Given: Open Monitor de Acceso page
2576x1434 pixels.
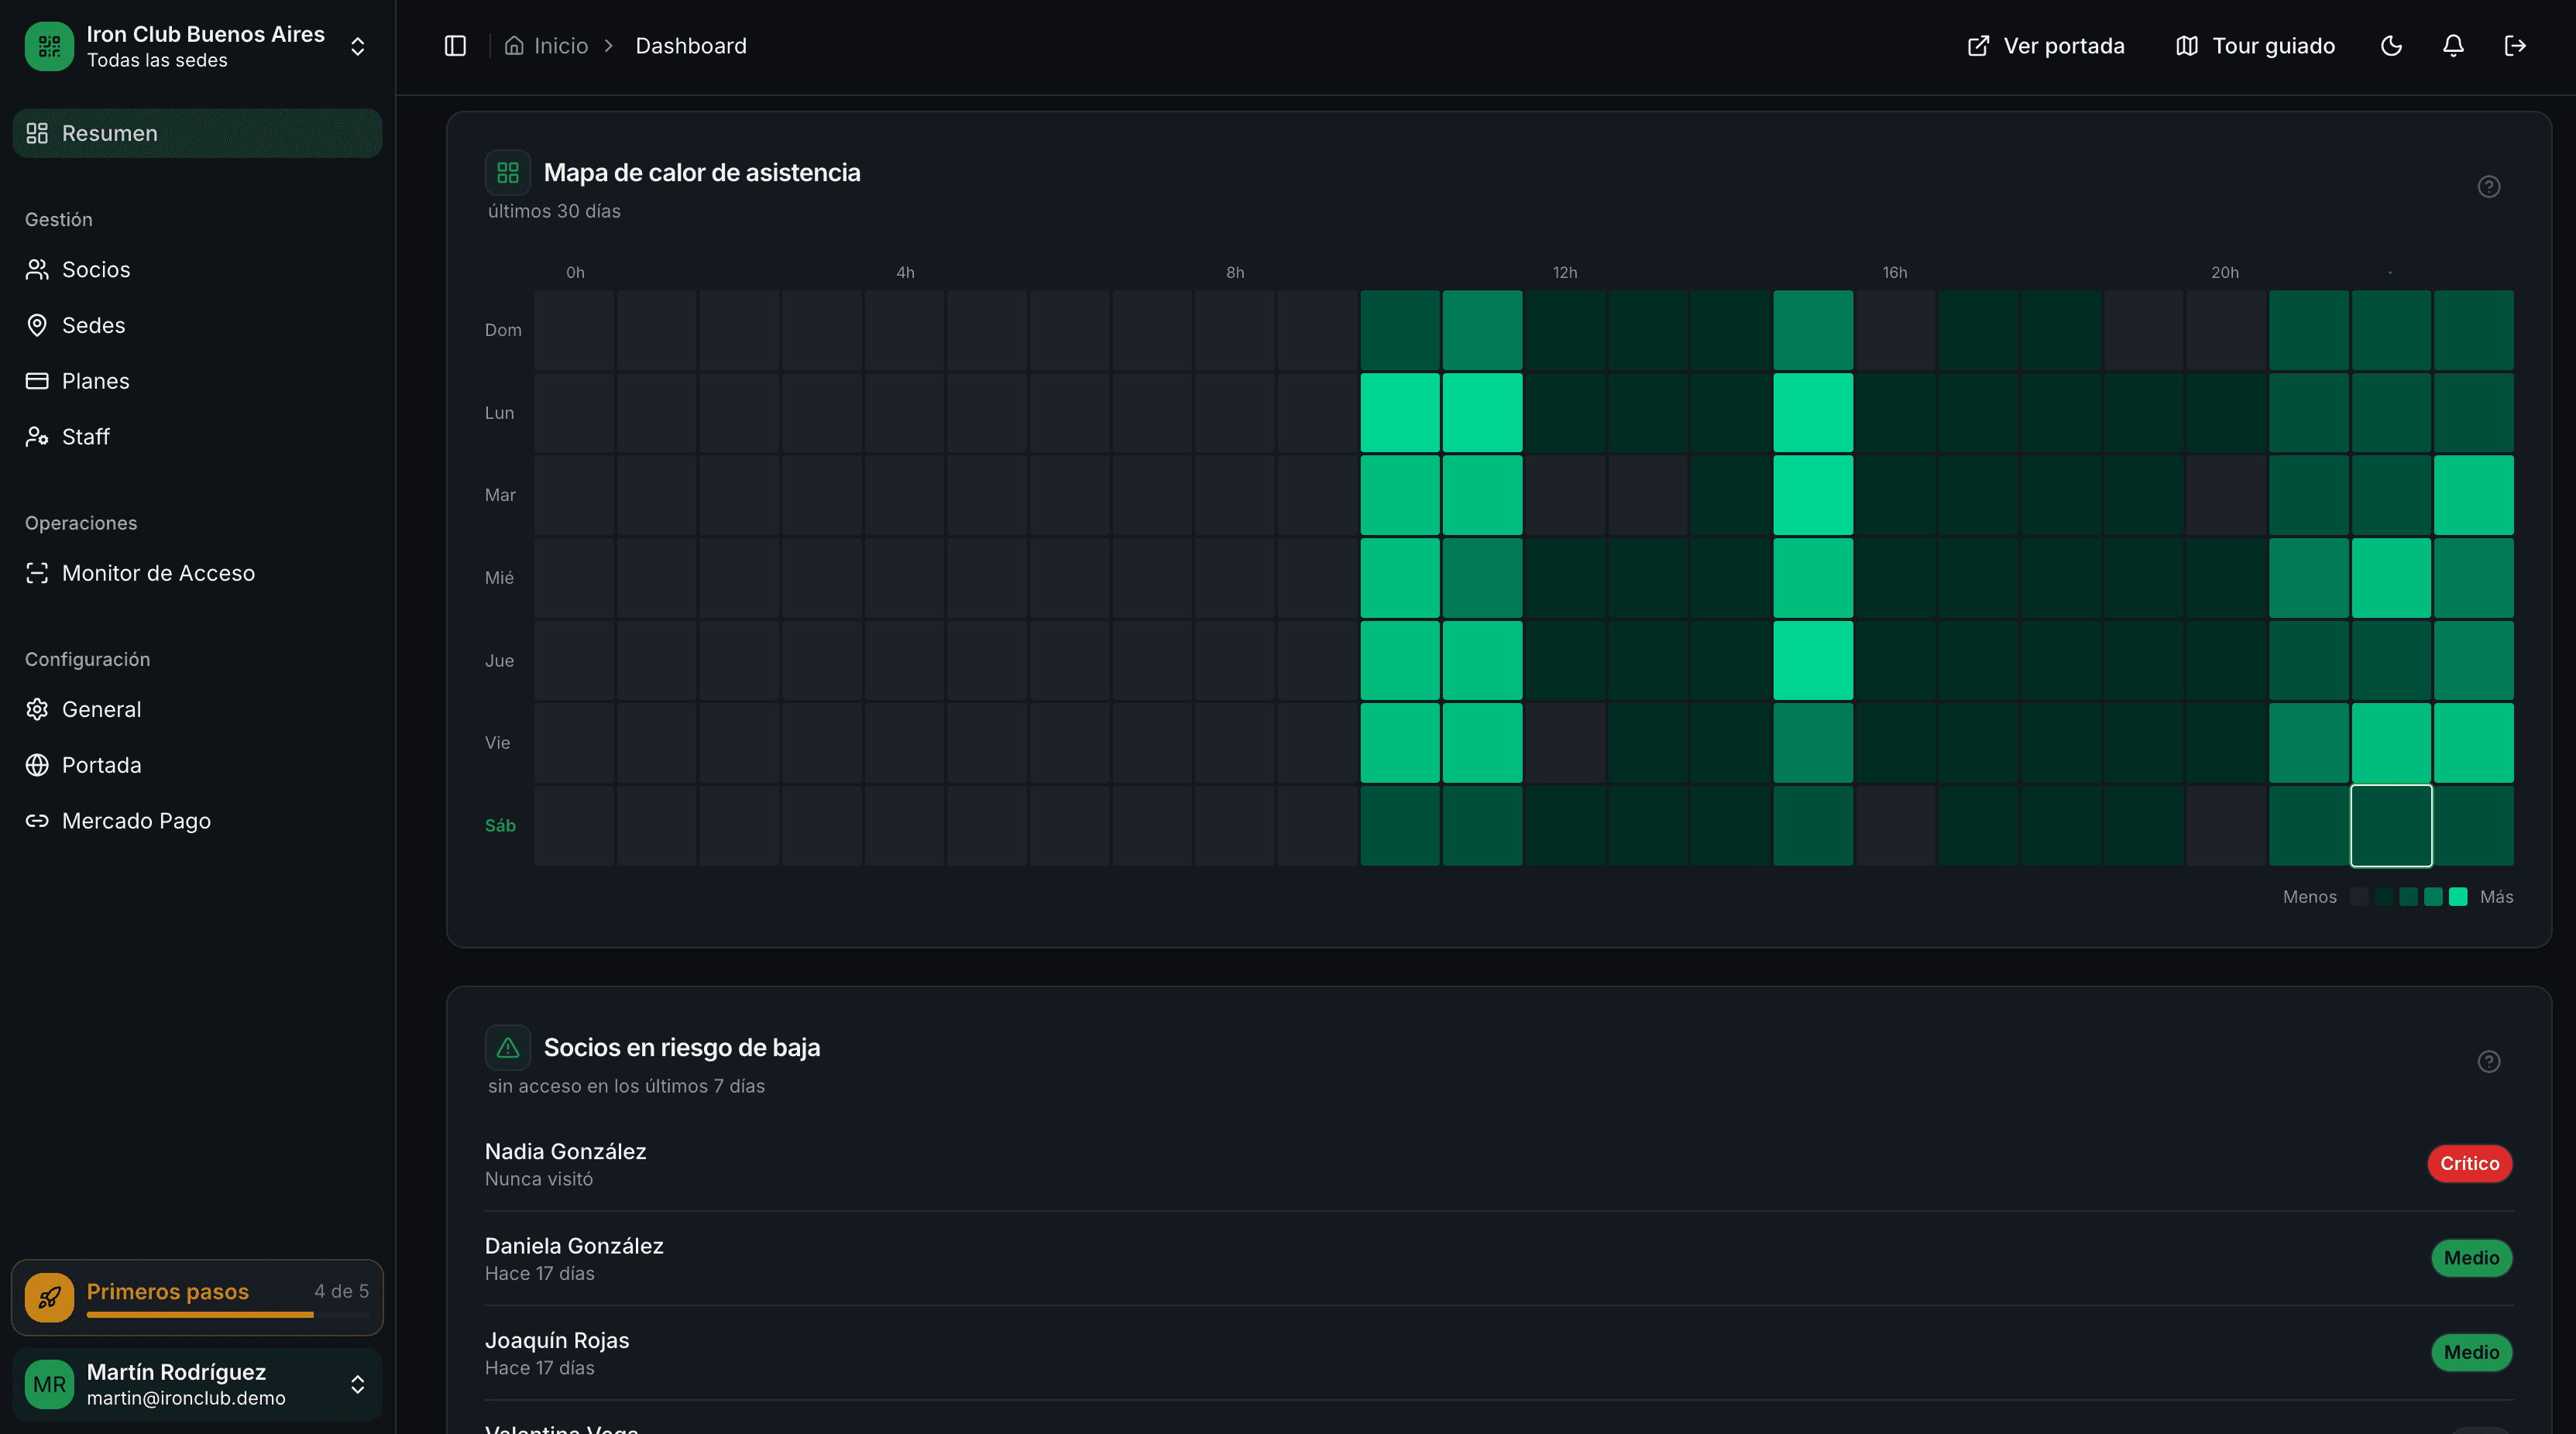Looking at the screenshot, I should (x=158, y=573).
